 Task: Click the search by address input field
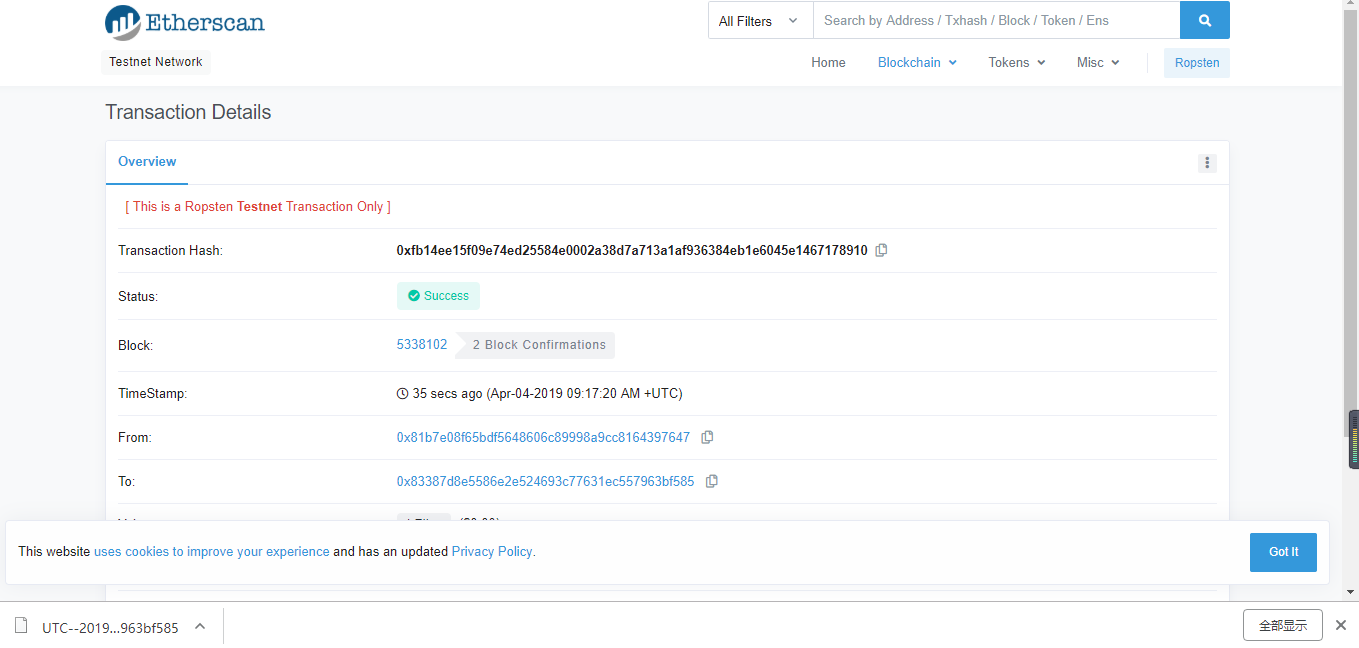pos(996,21)
